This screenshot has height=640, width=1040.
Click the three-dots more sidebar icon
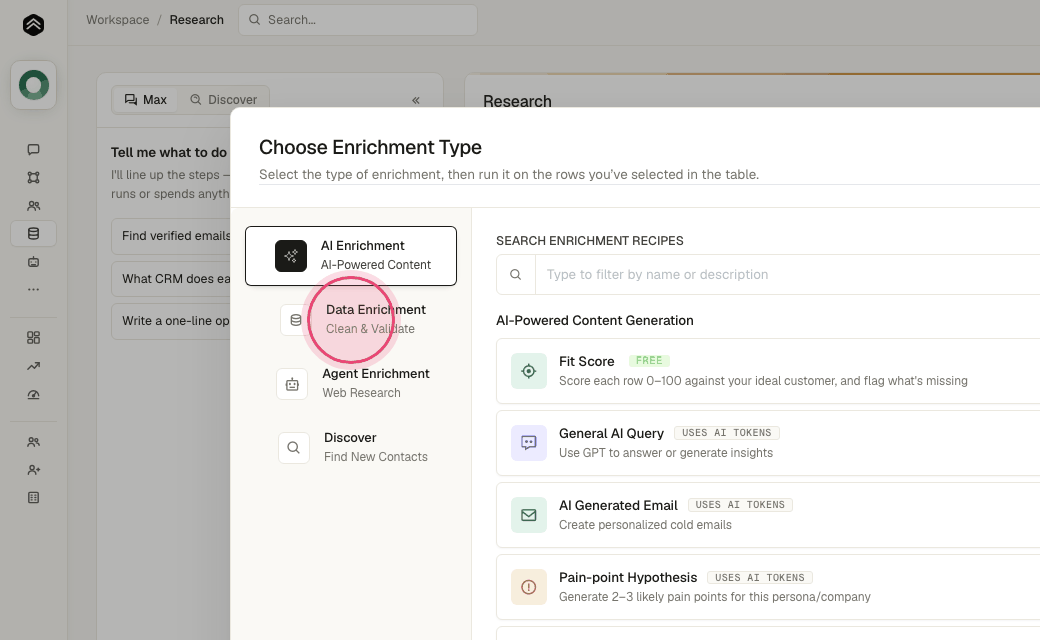pyautogui.click(x=33, y=290)
